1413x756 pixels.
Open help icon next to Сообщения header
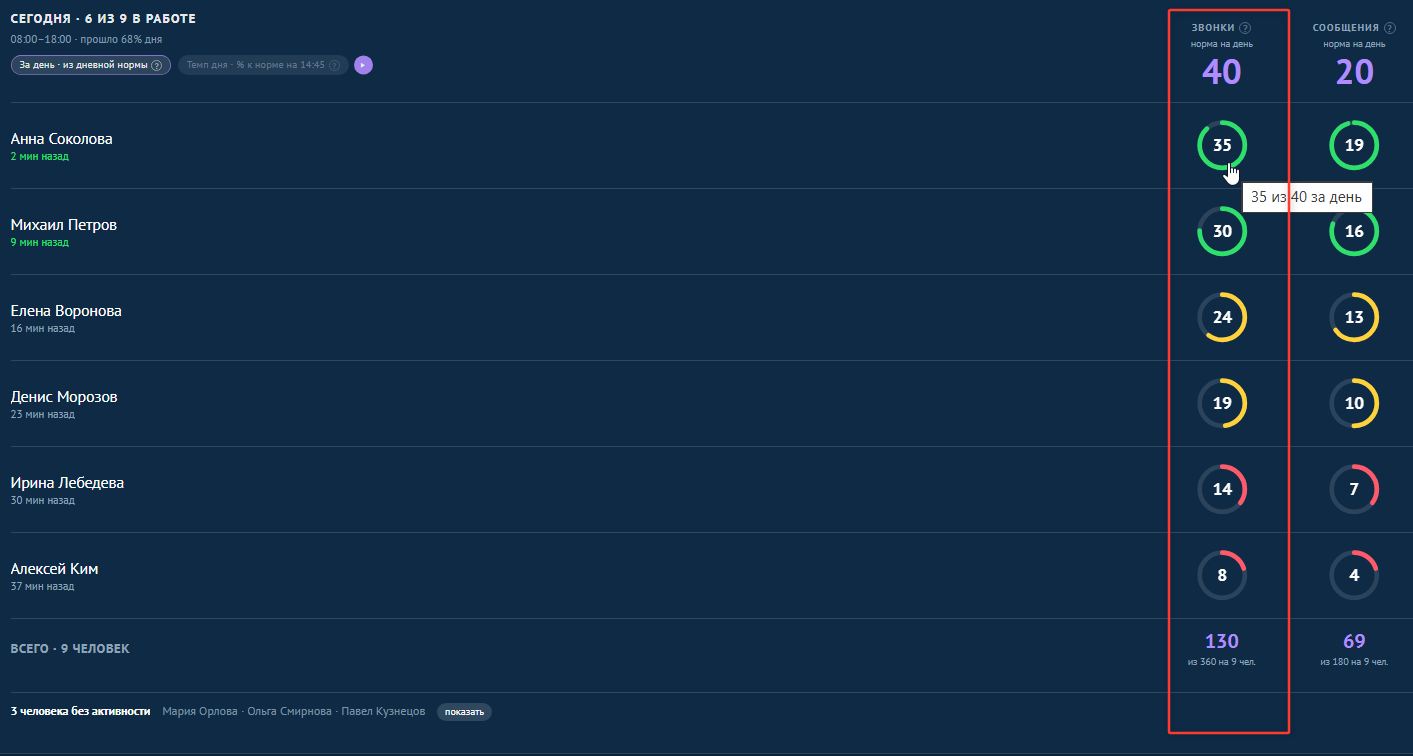click(x=1389, y=28)
